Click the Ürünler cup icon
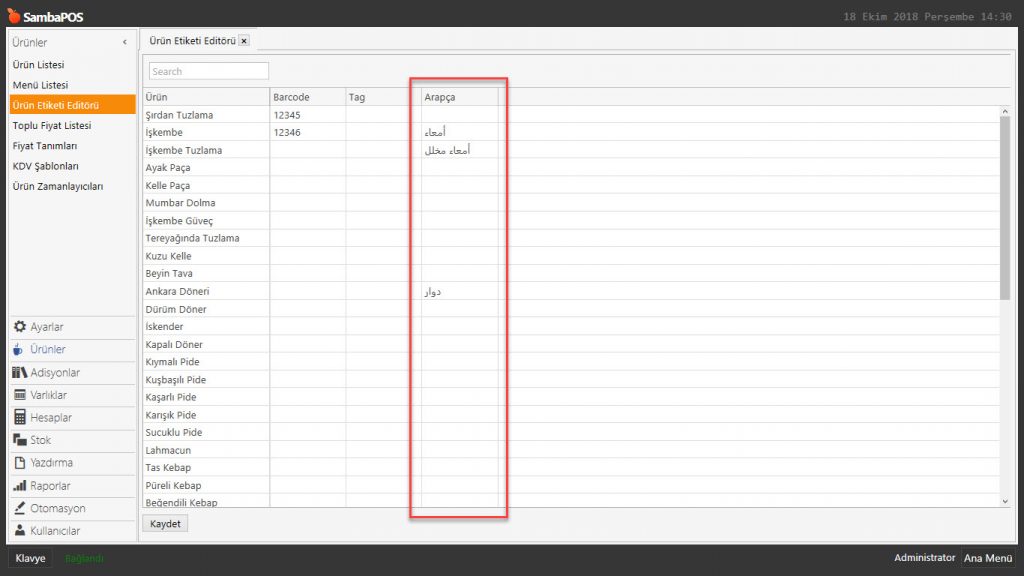The height and width of the screenshot is (576, 1024). click(20, 350)
